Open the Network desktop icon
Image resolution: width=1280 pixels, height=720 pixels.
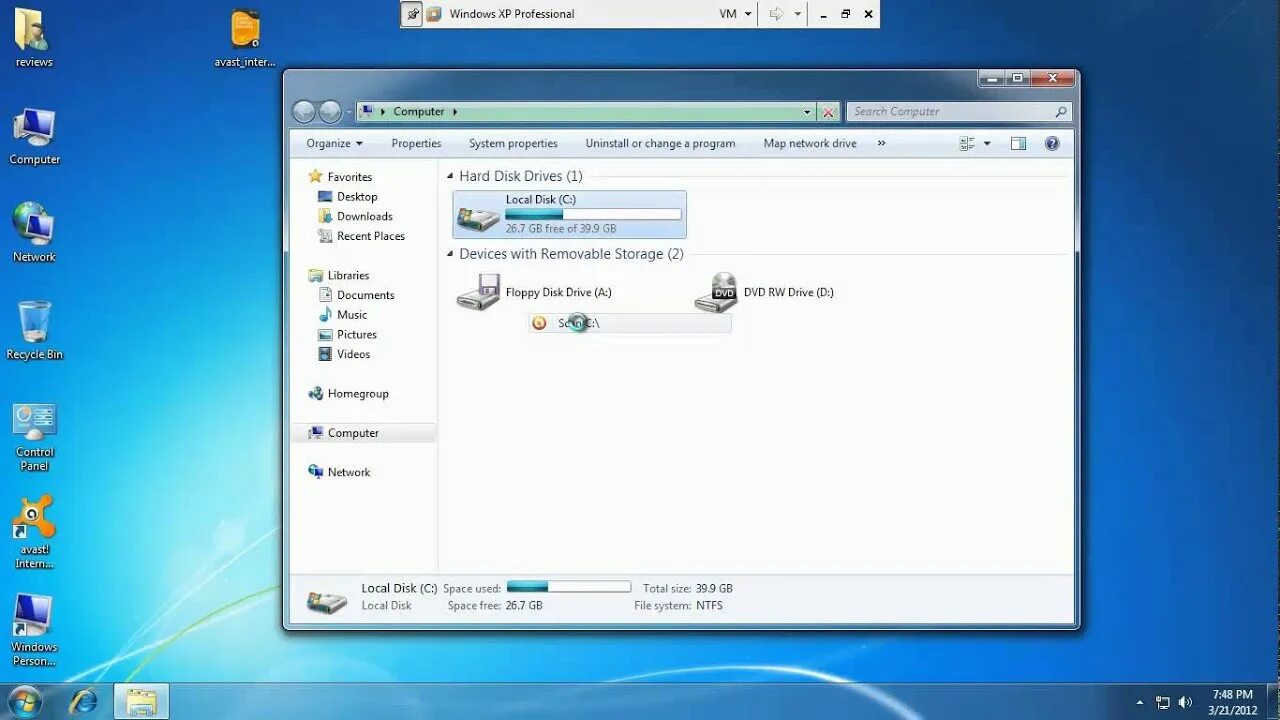click(x=34, y=232)
